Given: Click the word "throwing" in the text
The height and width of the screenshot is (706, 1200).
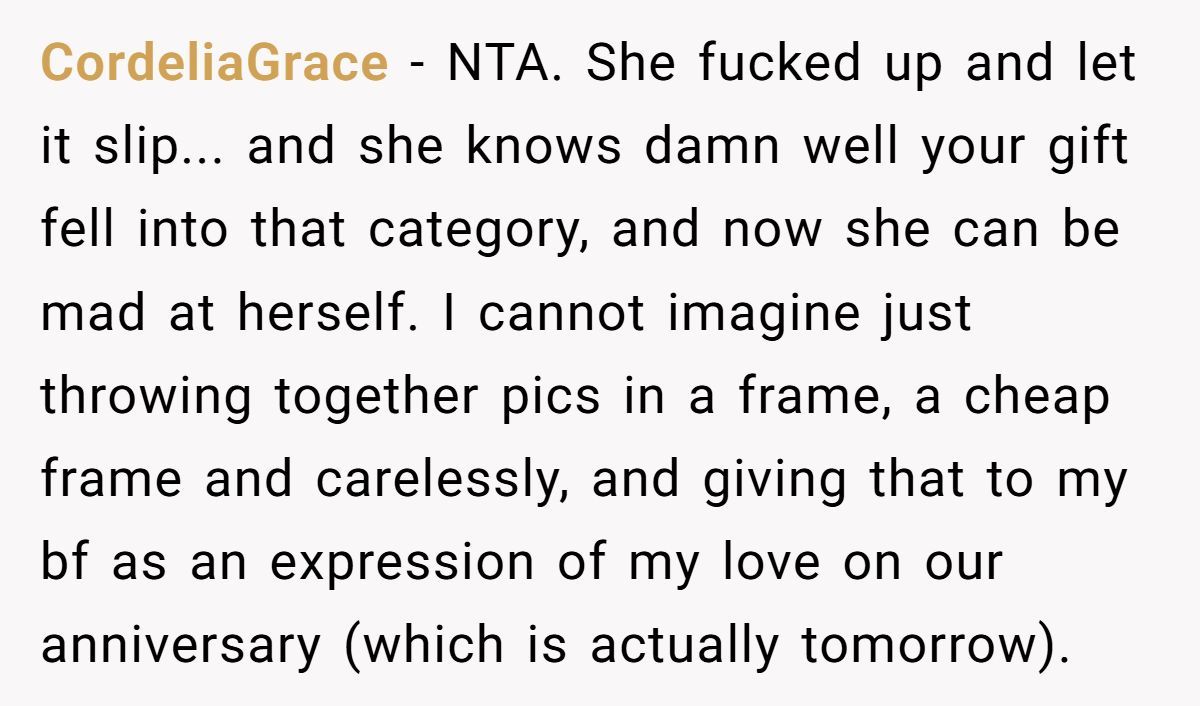Looking at the screenshot, I should [146, 397].
